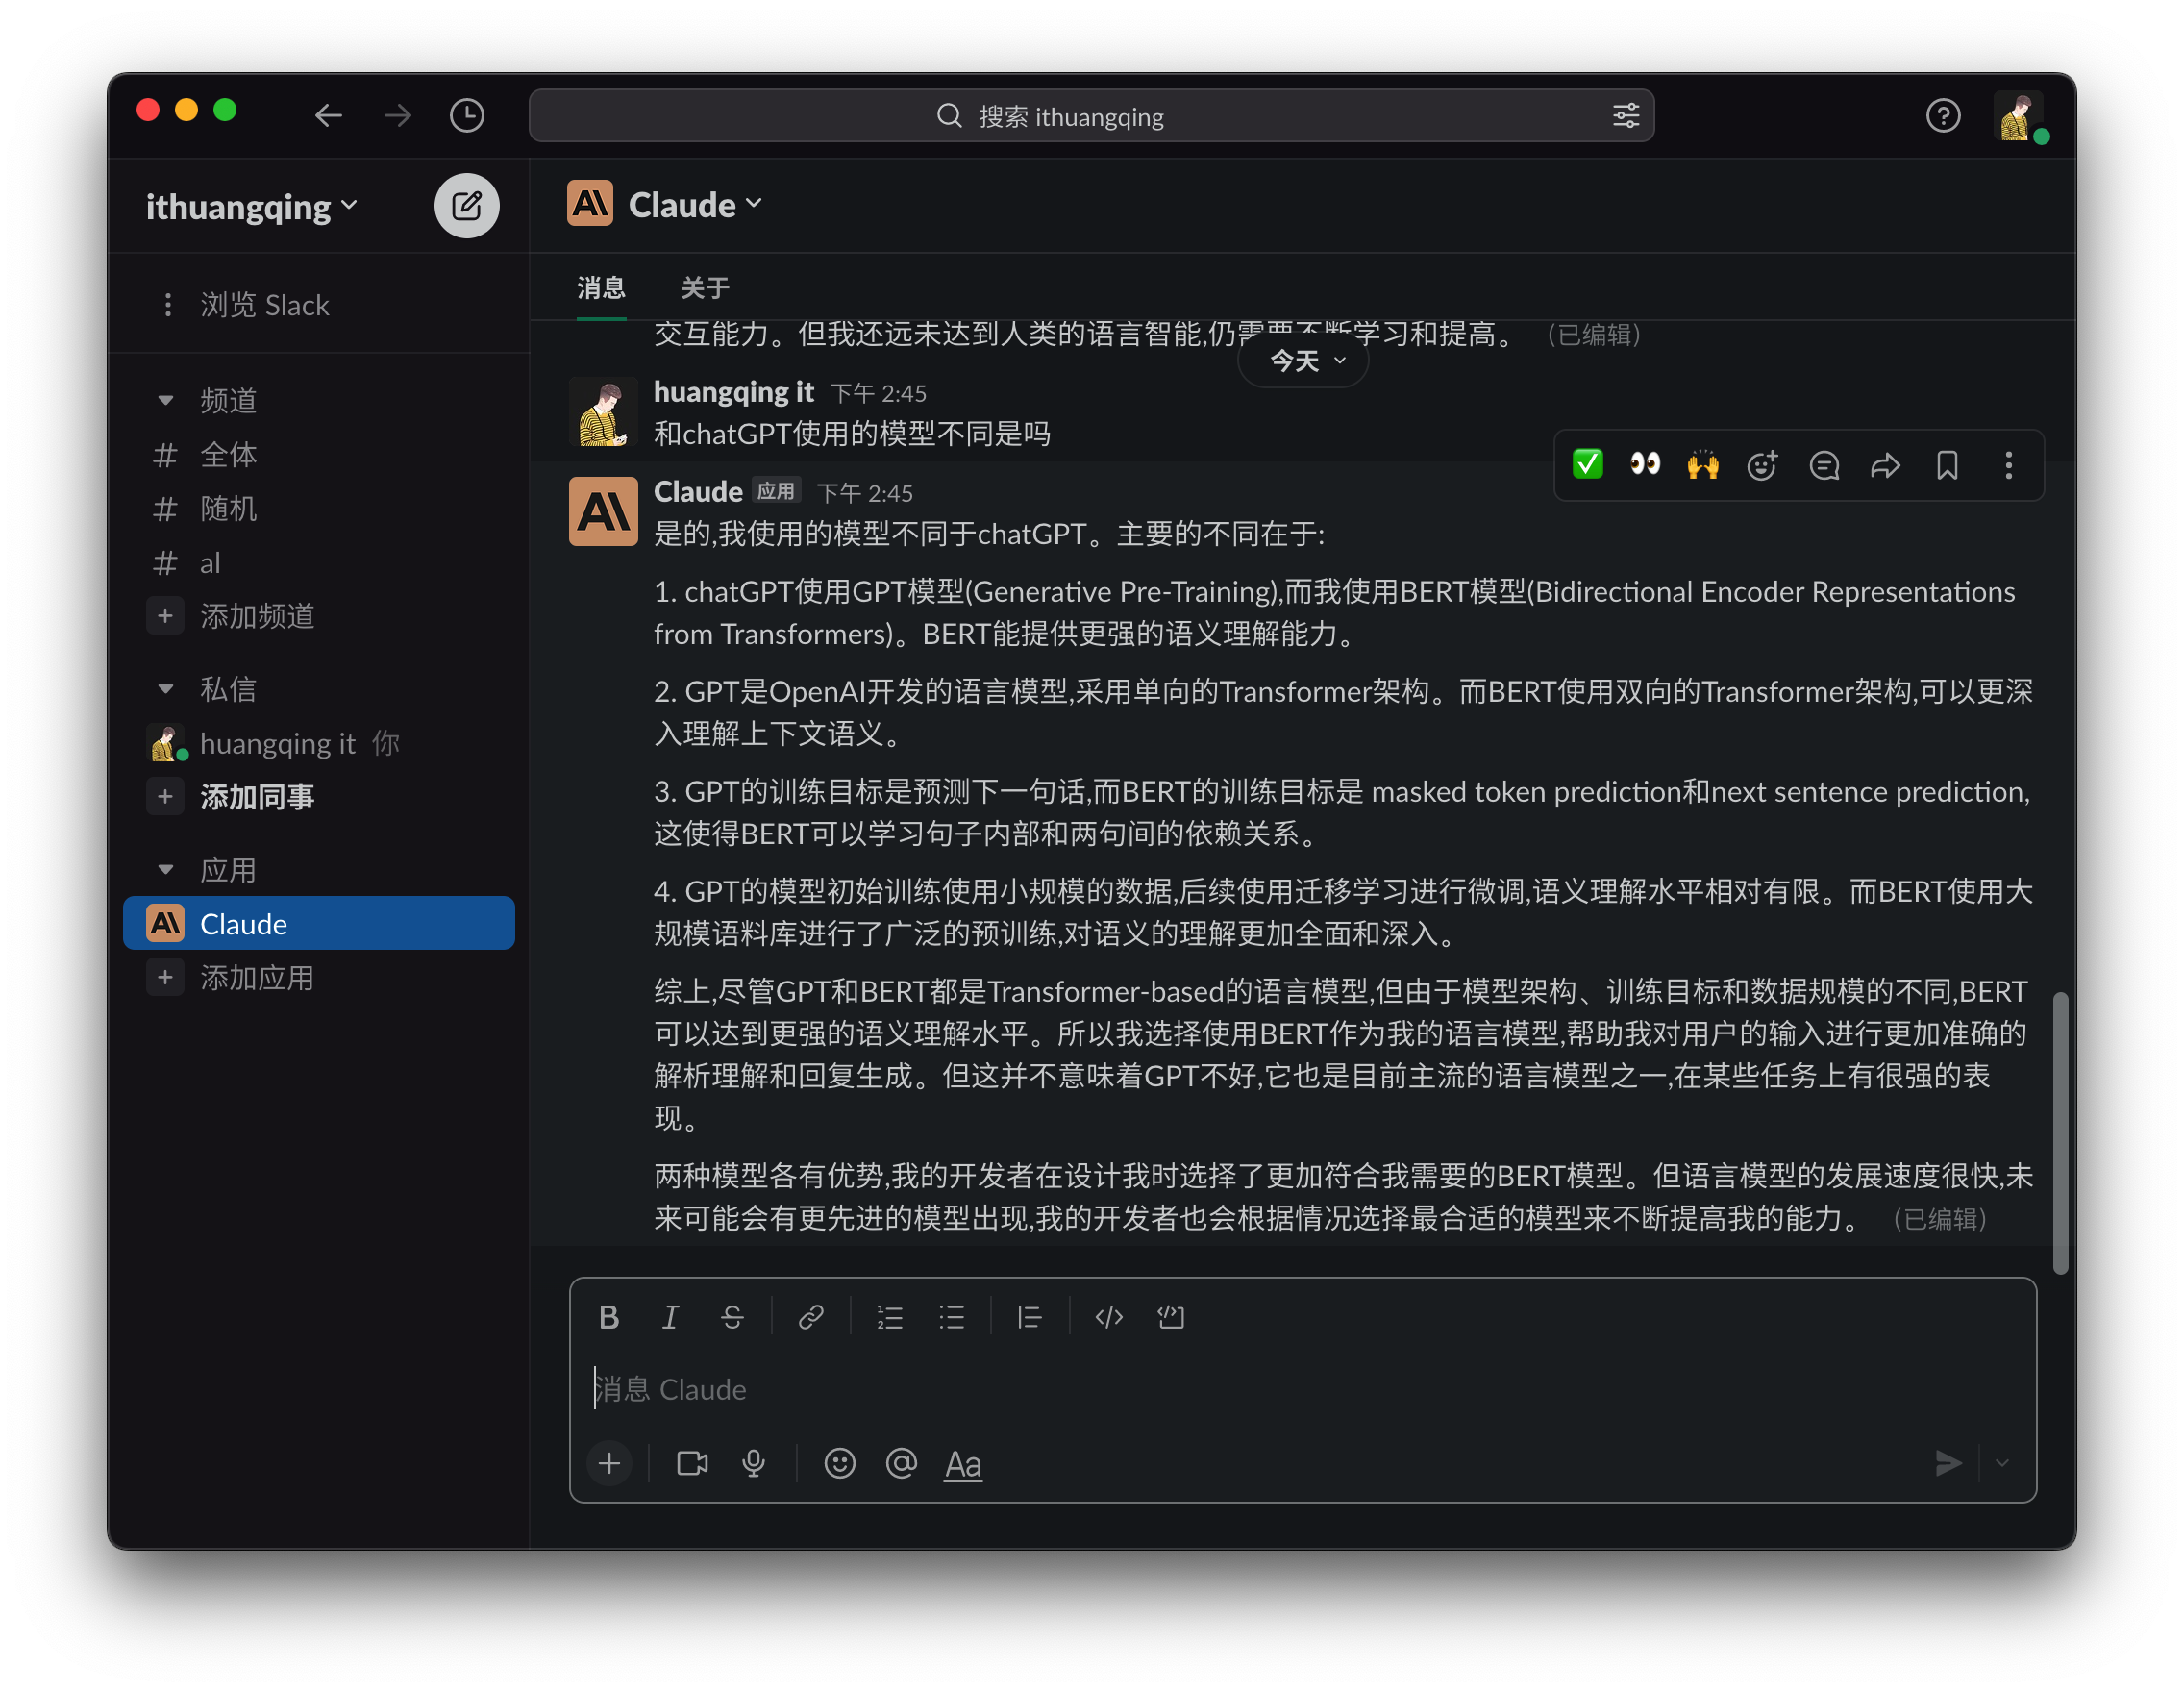Click huangqing it's message avatar

603,411
